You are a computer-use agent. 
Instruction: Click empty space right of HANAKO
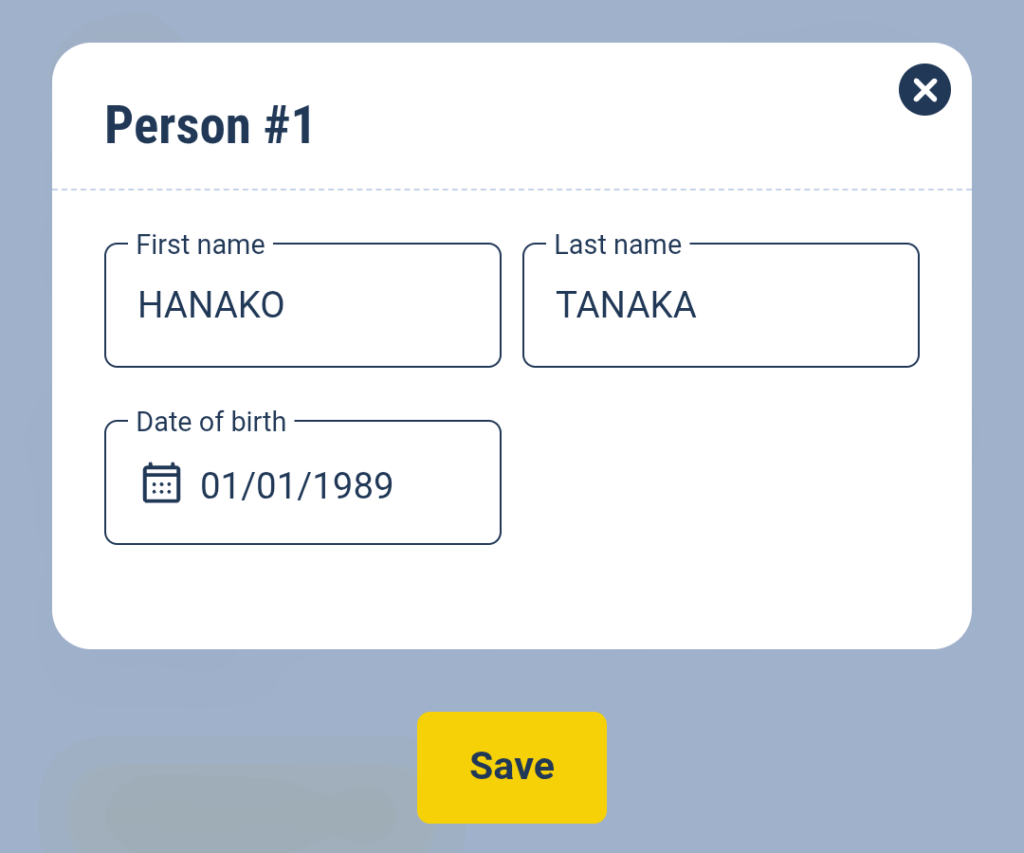click(x=392, y=305)
